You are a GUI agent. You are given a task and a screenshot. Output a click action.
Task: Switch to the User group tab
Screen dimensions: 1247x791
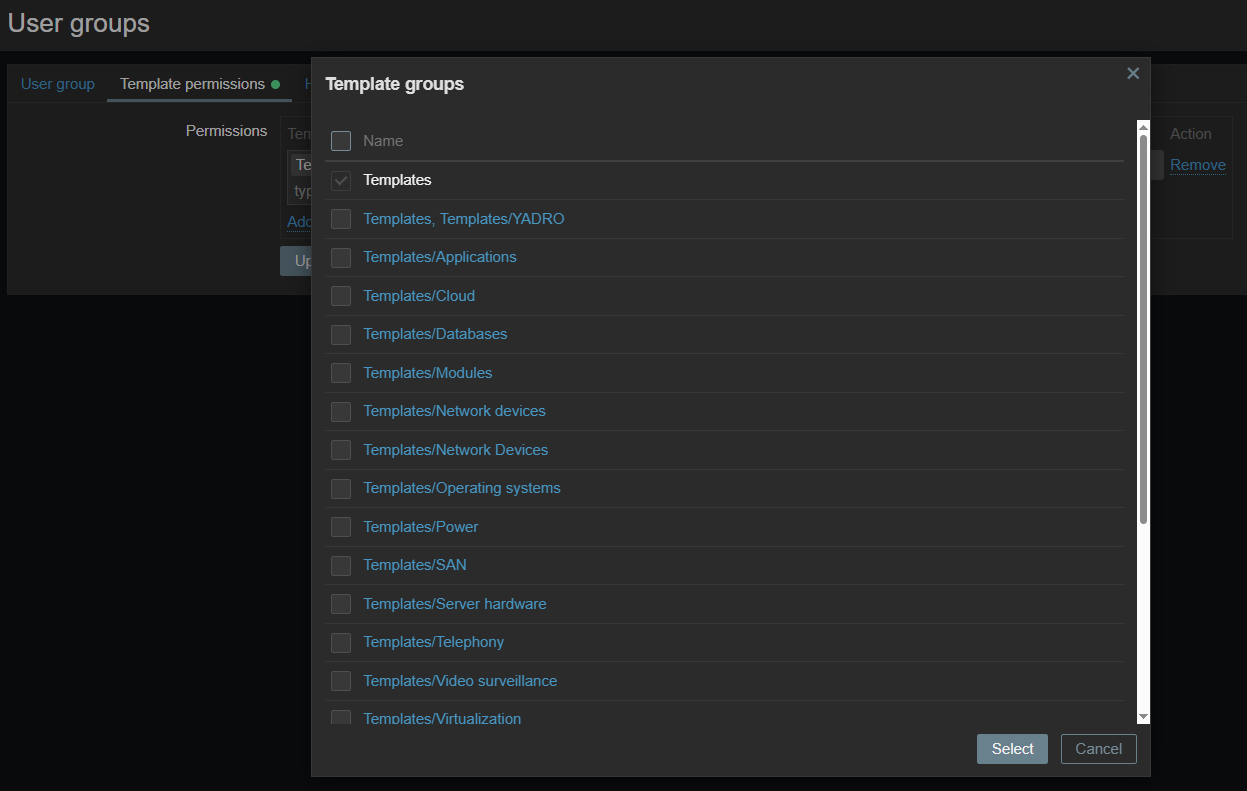(x=58, y=84)
